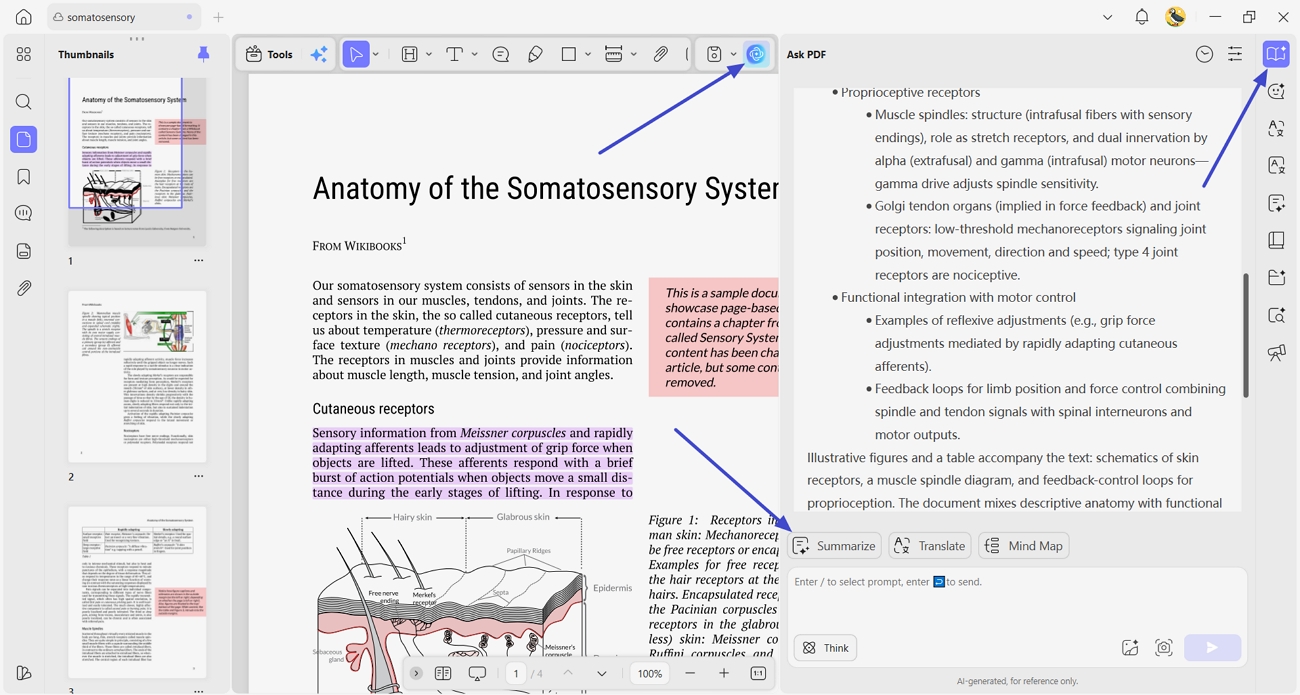Toggle the UPDF AI button in toolbar
Image resolution: width=1300 pixels, height=695 pixels.
tap(756, 55)
